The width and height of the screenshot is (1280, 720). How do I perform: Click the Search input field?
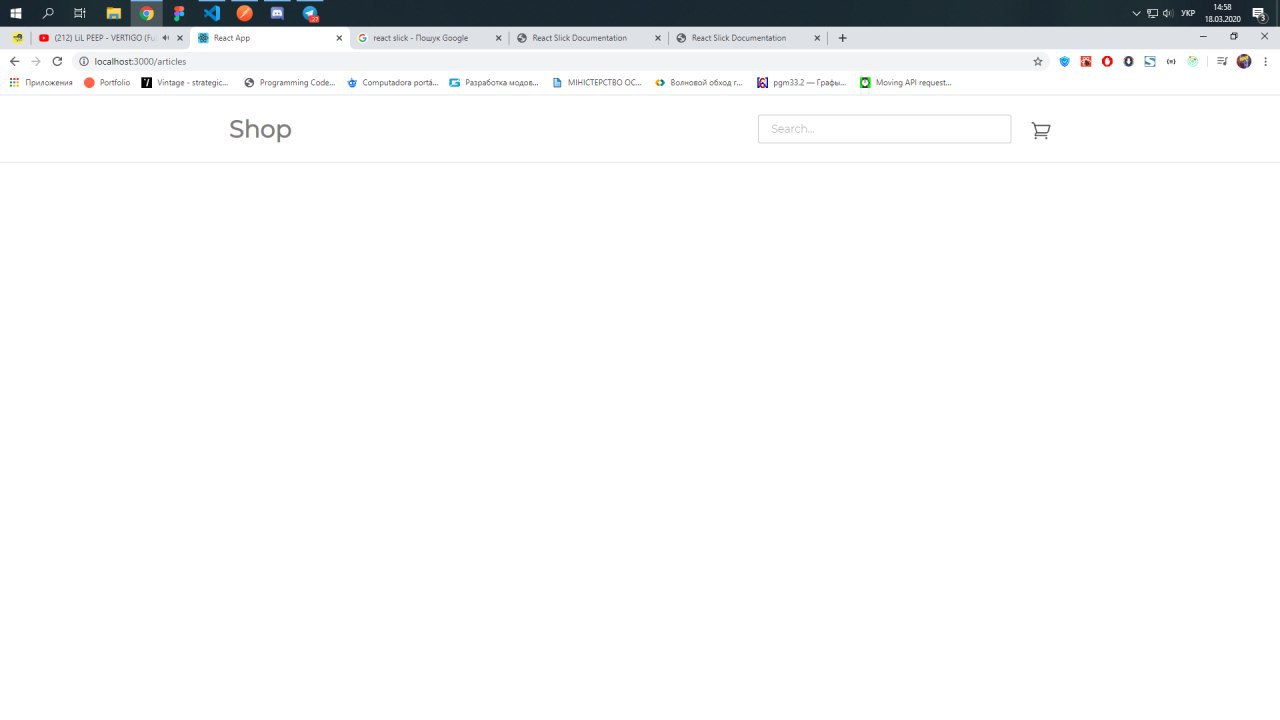coord(884,129)
